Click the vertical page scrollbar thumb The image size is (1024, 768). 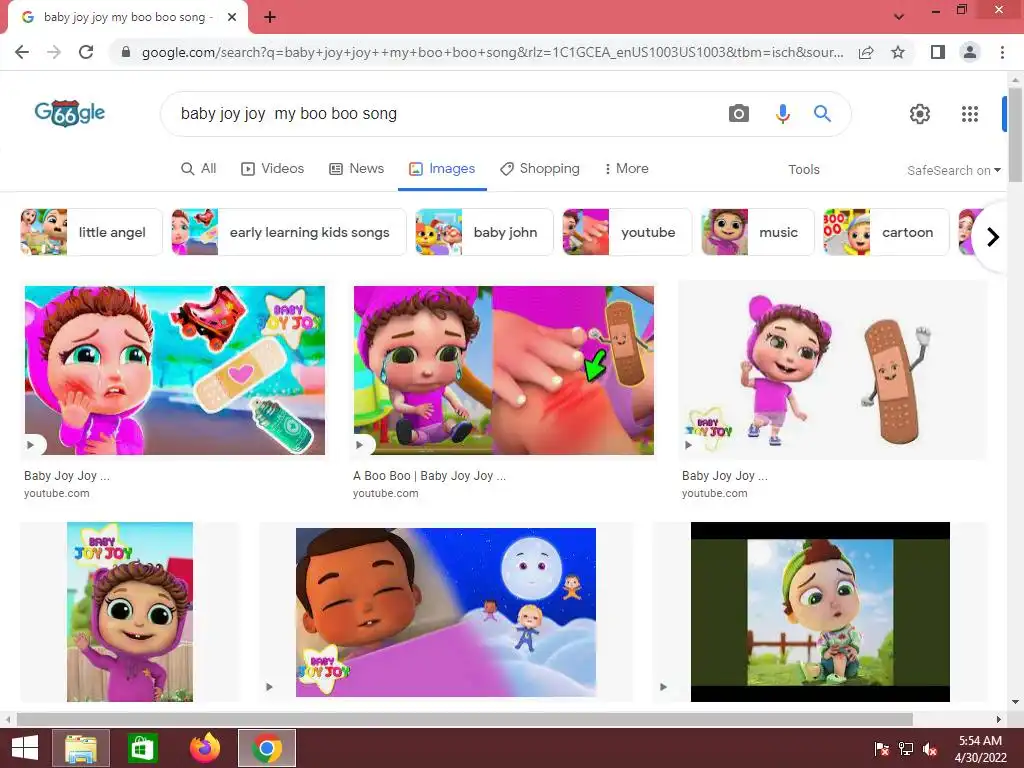1015,136
